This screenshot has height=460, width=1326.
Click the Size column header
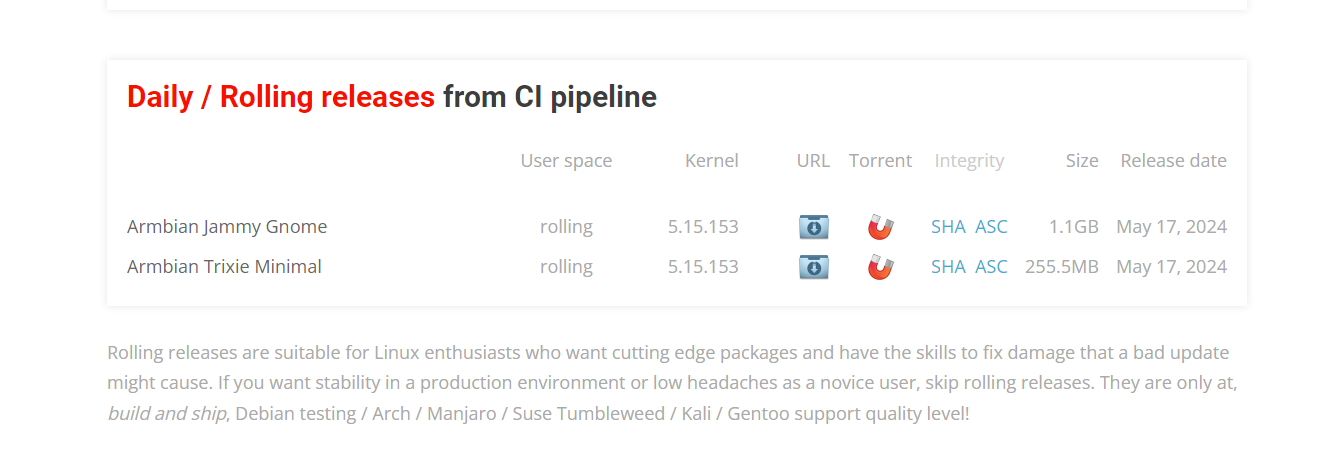(1082, 160)
